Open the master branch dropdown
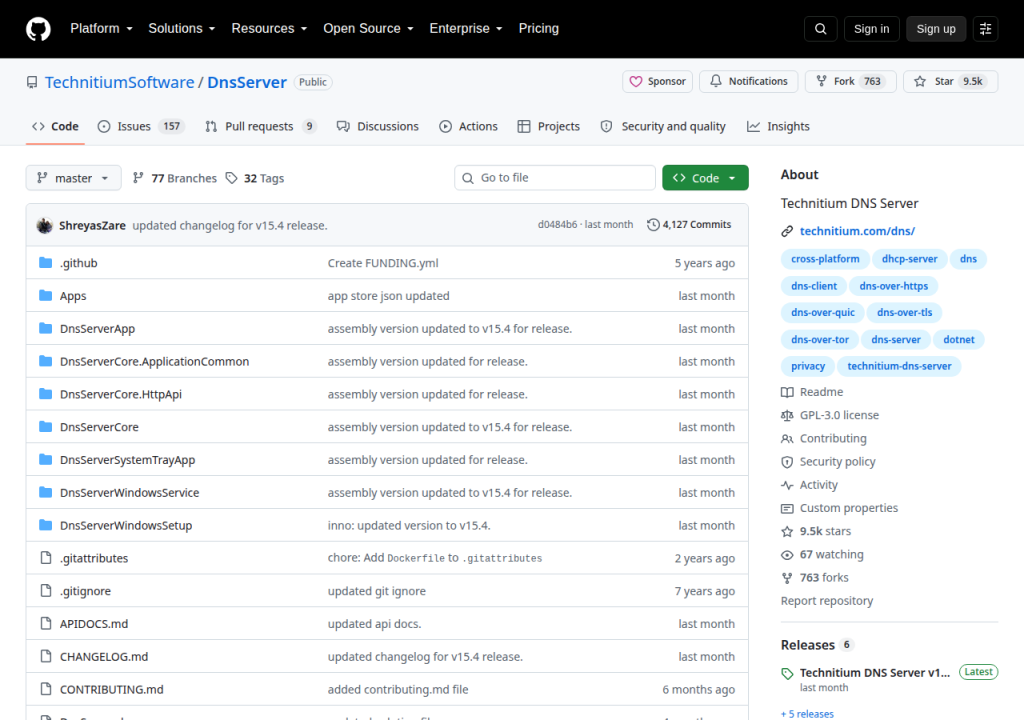This screenshot has height=720, width=1024. point(73,178)
